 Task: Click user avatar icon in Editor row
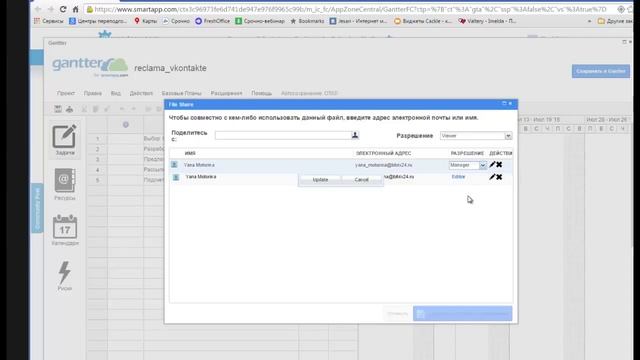click(x=176, y=177)
